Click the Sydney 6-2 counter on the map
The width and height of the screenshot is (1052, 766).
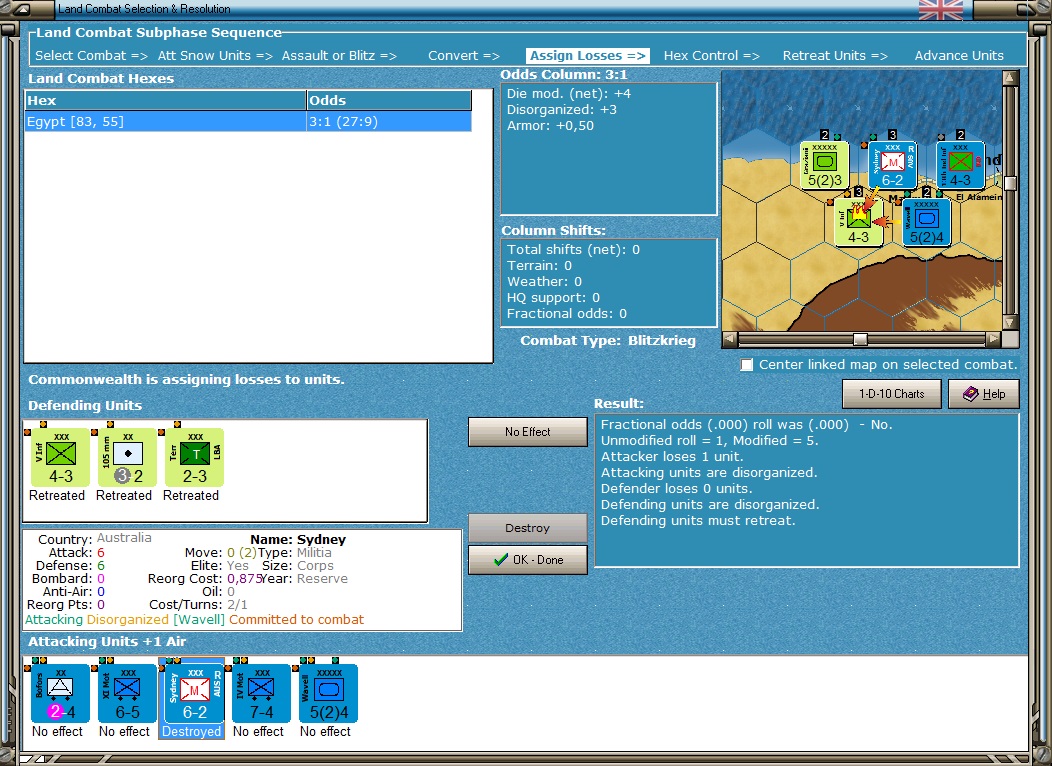click(x=892, y=165)
